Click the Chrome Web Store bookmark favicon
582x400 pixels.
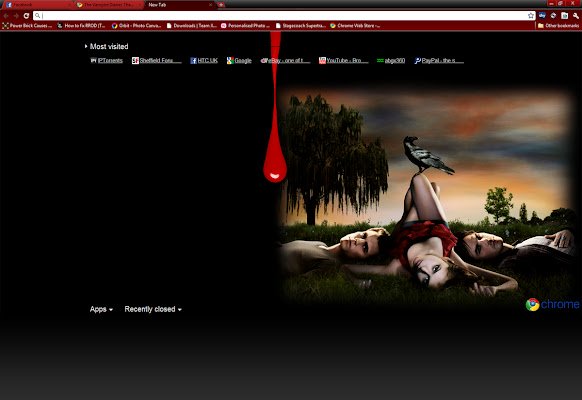333,26
